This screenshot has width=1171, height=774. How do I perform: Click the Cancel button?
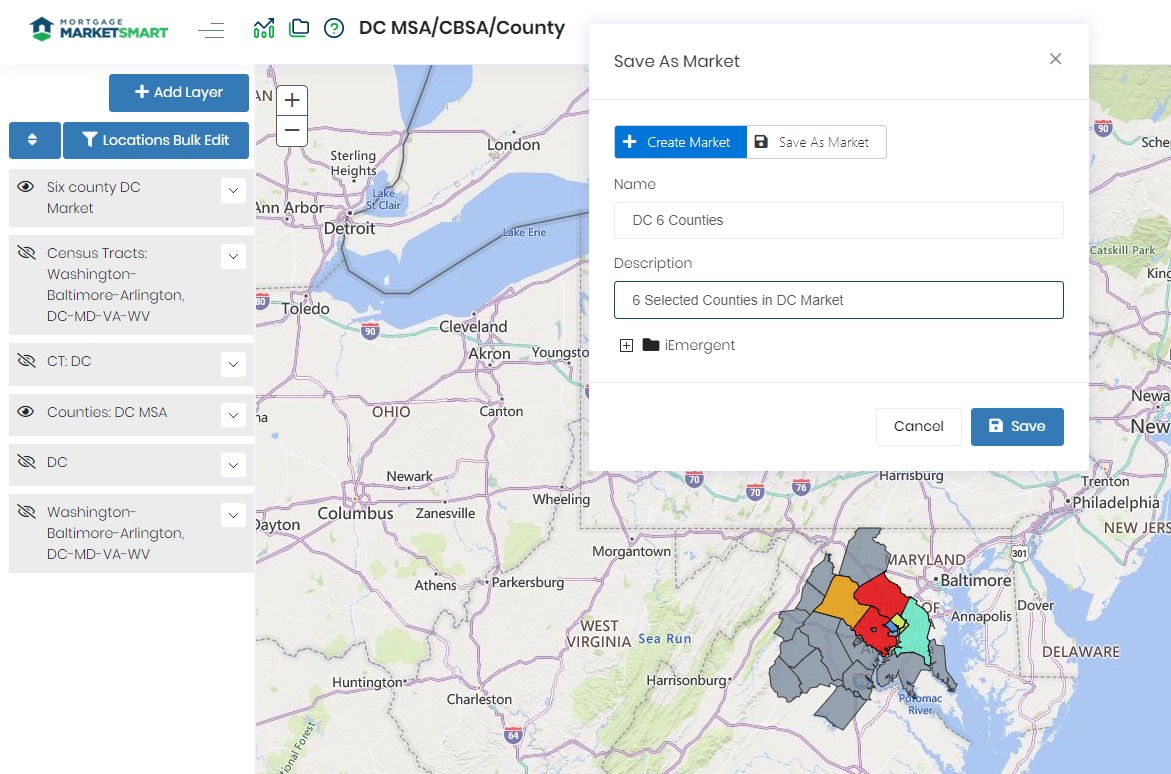pos(919,427)
